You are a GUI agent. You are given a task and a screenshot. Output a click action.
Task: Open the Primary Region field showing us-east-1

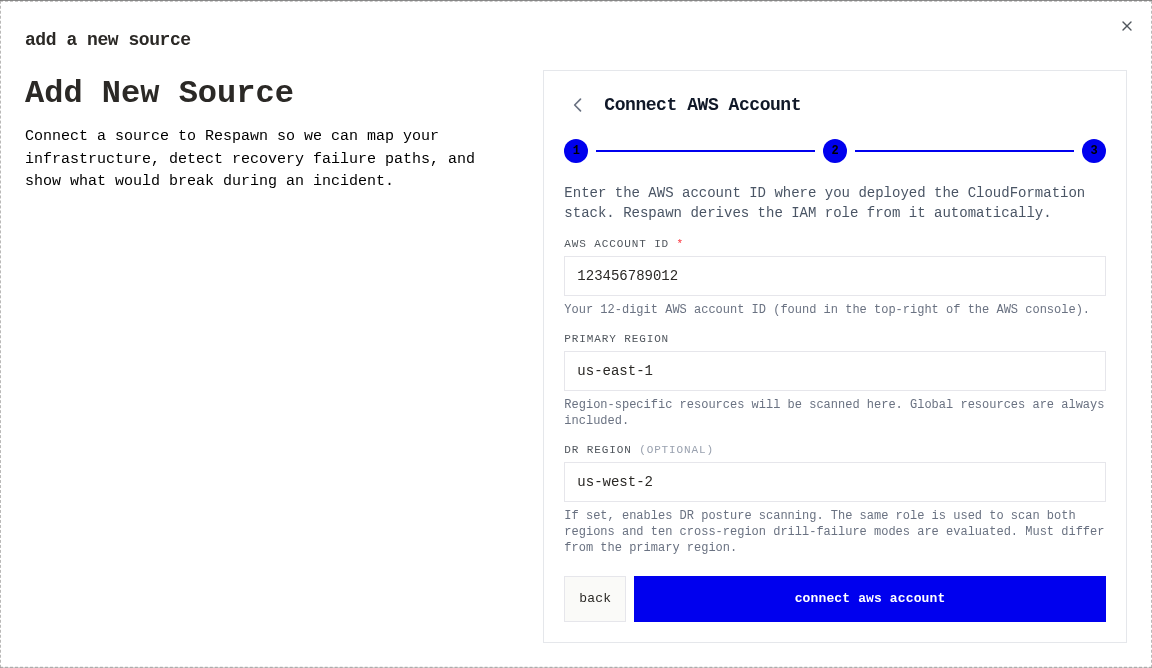(x=835, y=371)
